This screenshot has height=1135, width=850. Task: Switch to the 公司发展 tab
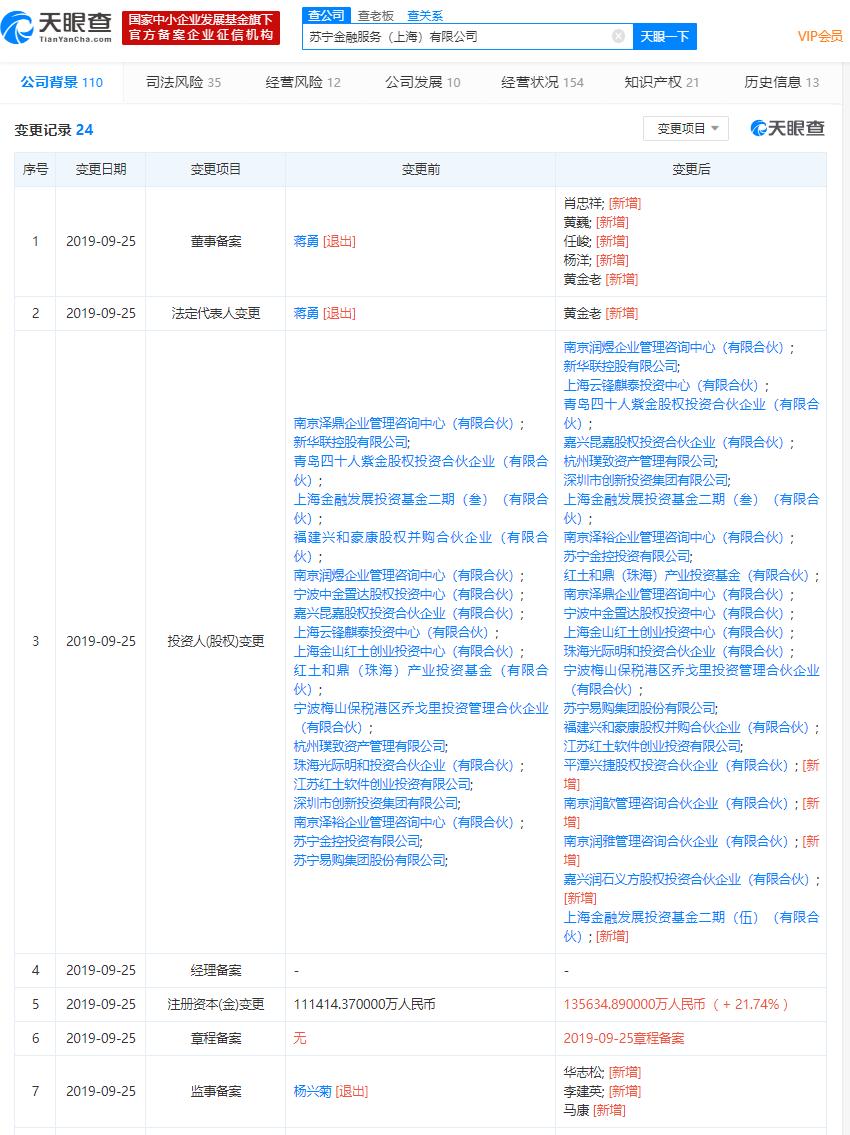point(422,83)
